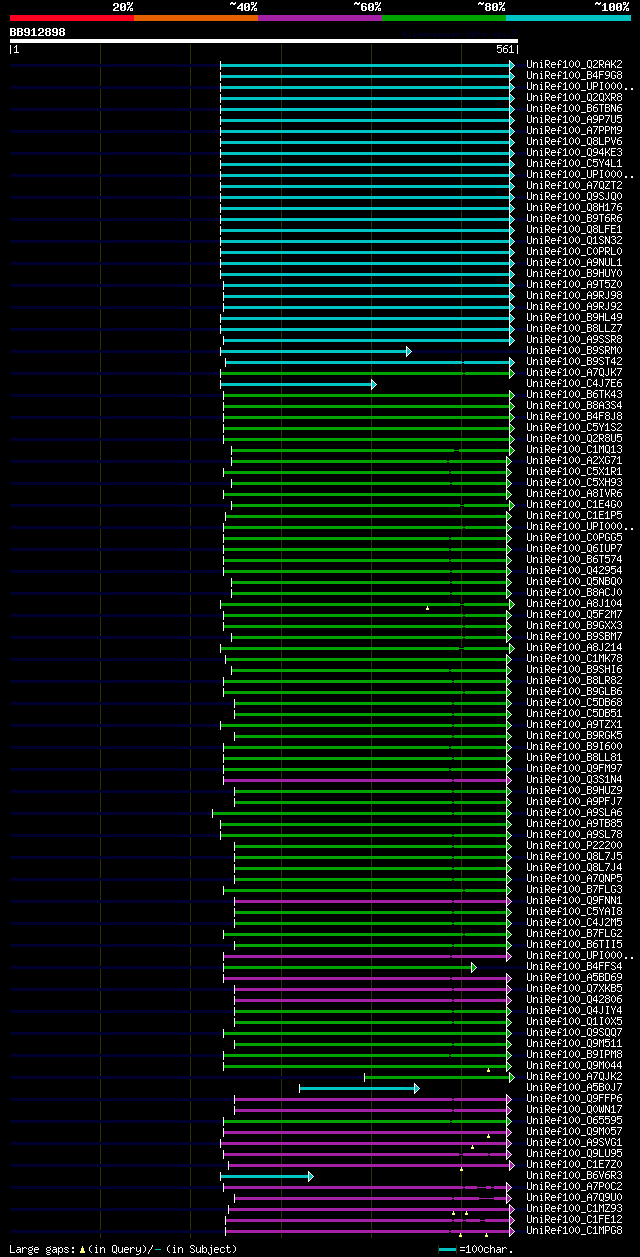This screenshot has height=1257, width=640.
Task: Open hit UniRef100_A9P7U5
Action: pyautogui.click(x=574, y=119)
